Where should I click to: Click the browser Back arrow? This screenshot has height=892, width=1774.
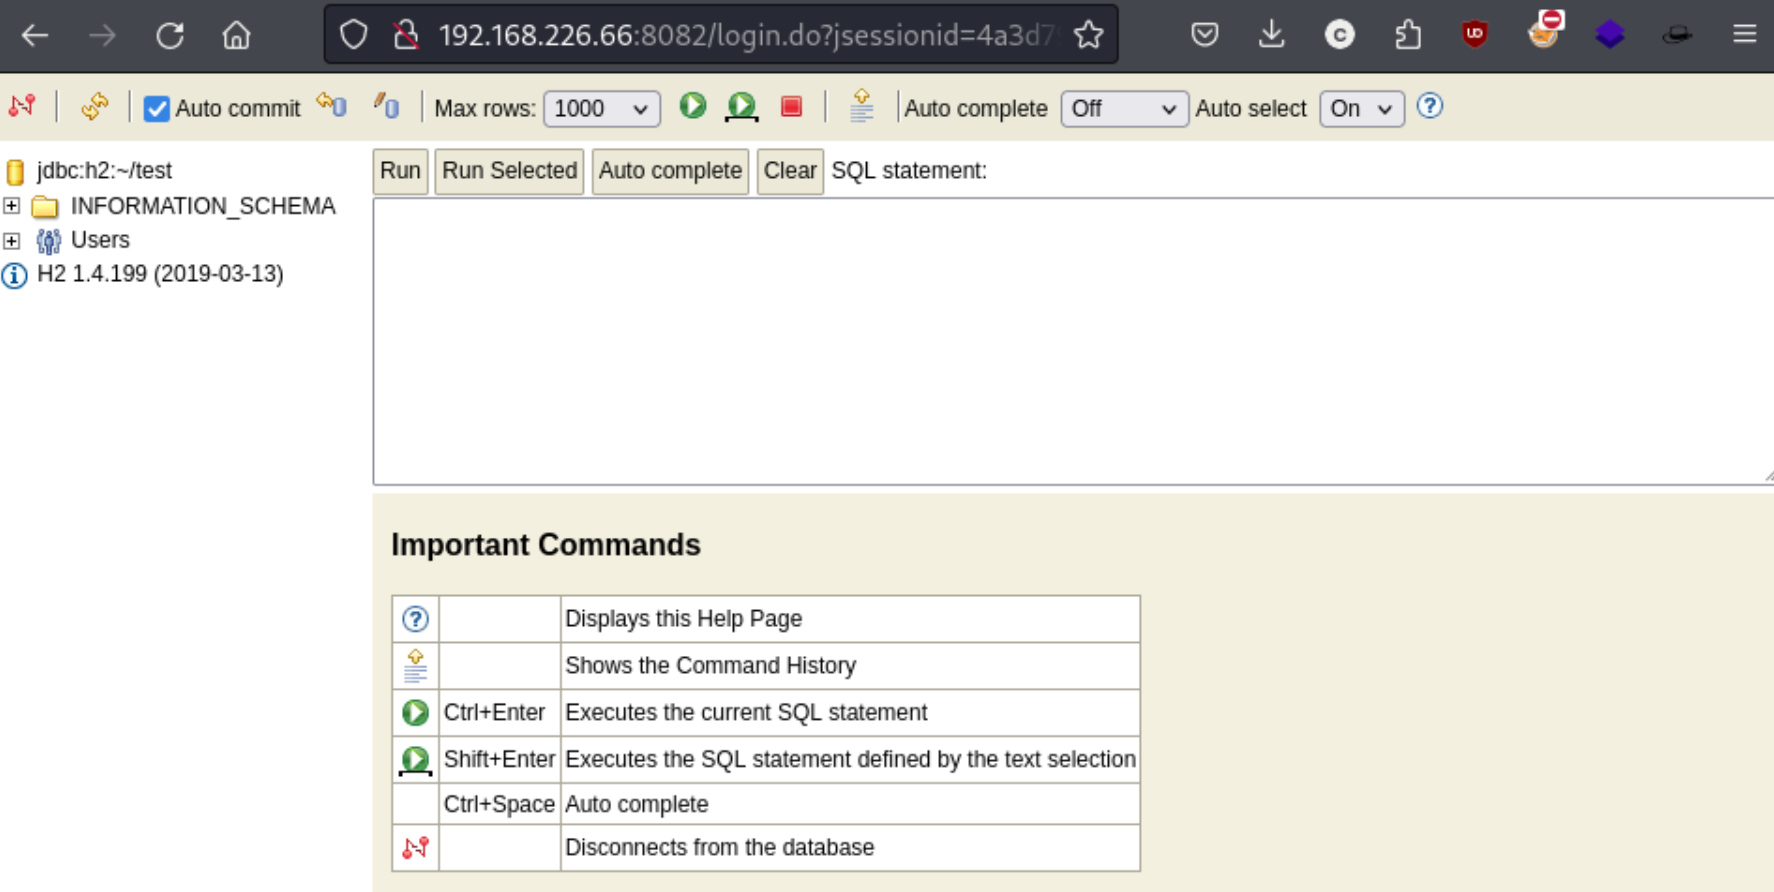coord(35,36)
